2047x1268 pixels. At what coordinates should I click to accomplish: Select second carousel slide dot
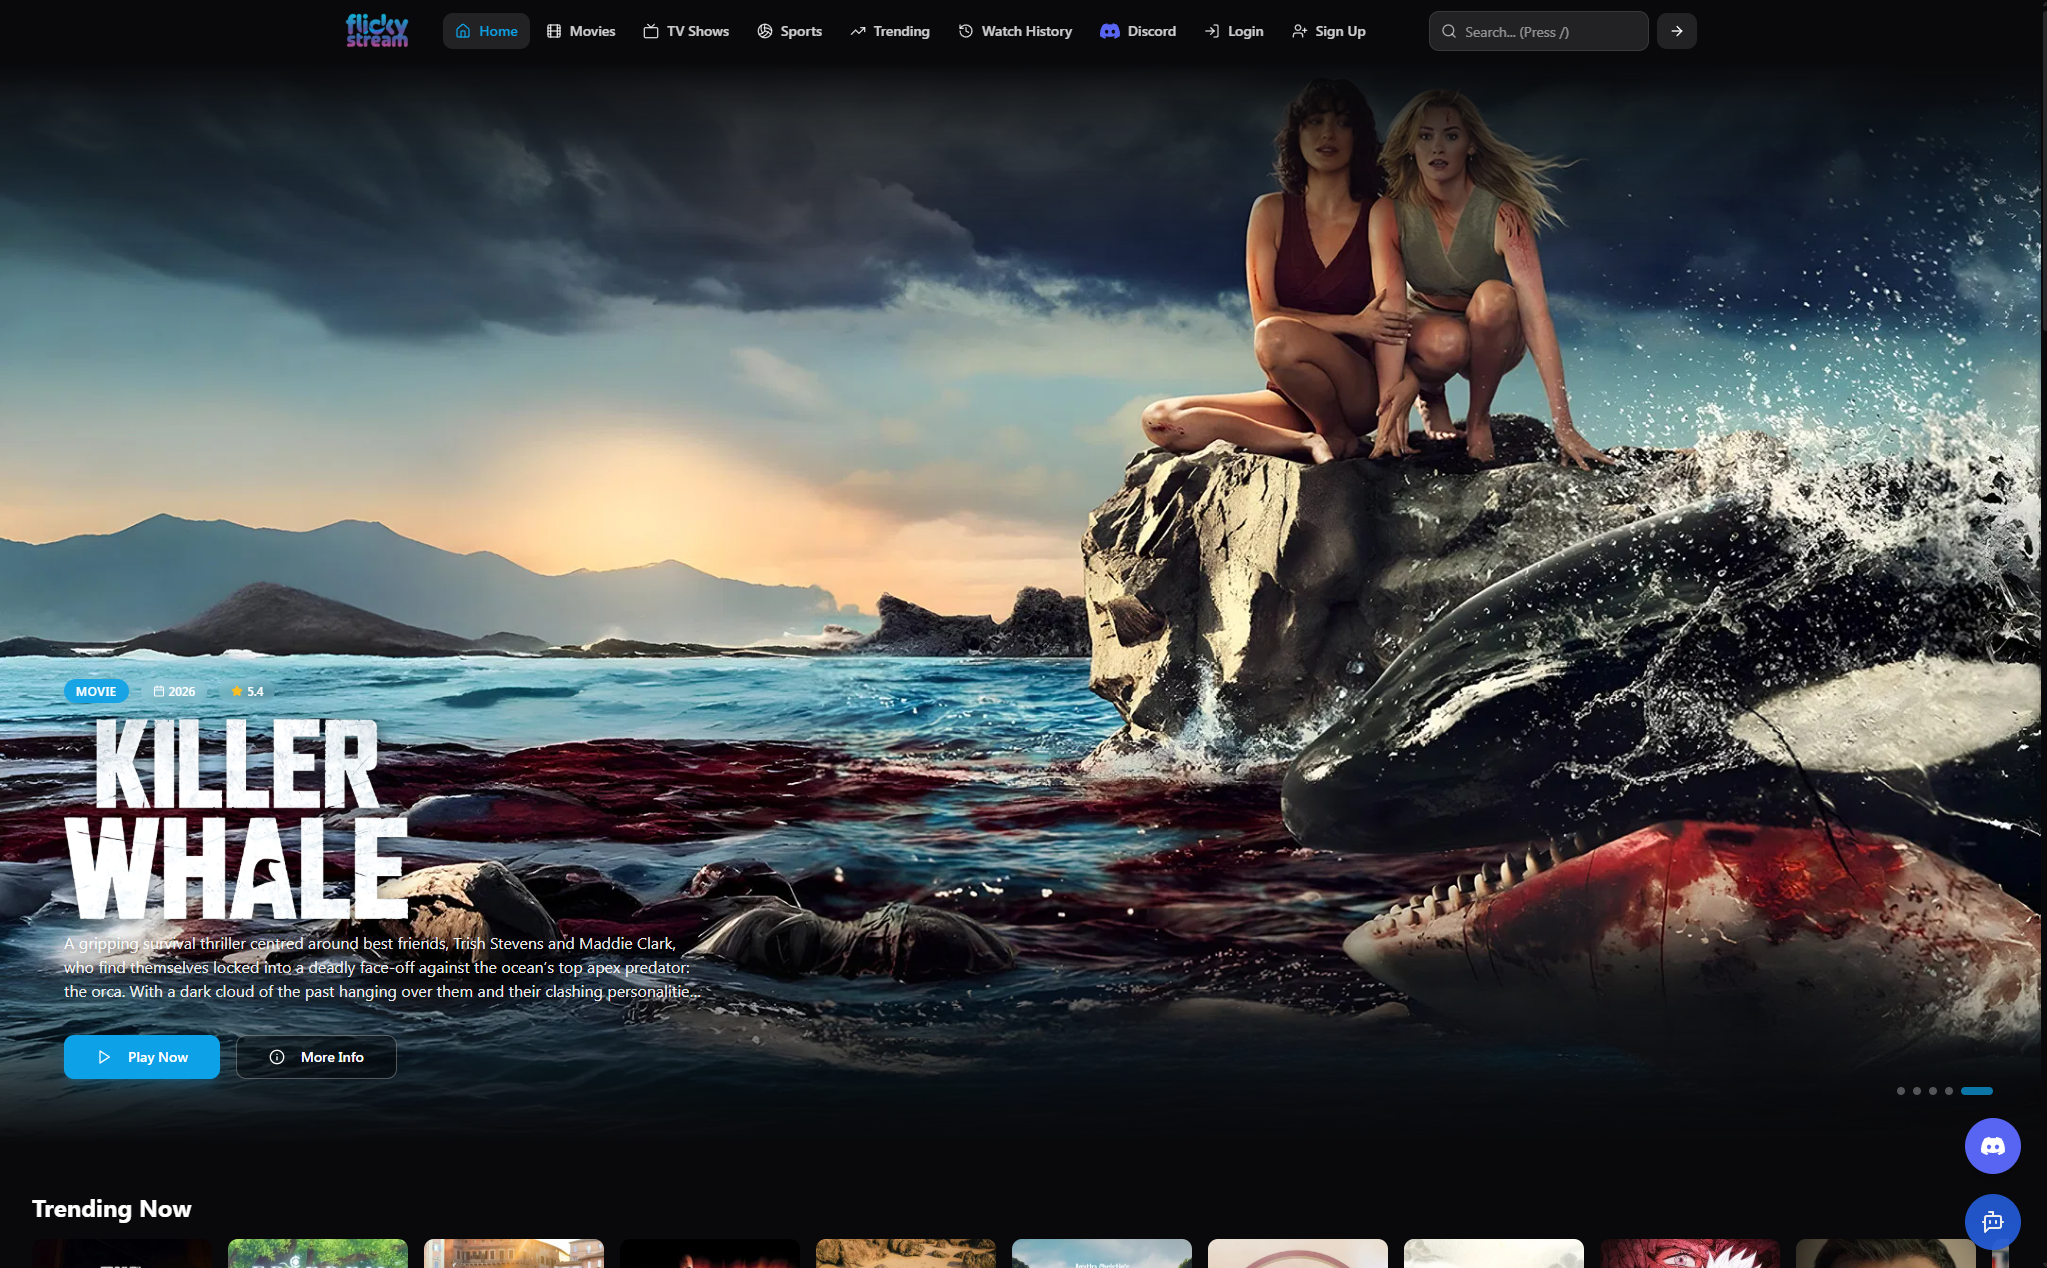(1916, 1091)
